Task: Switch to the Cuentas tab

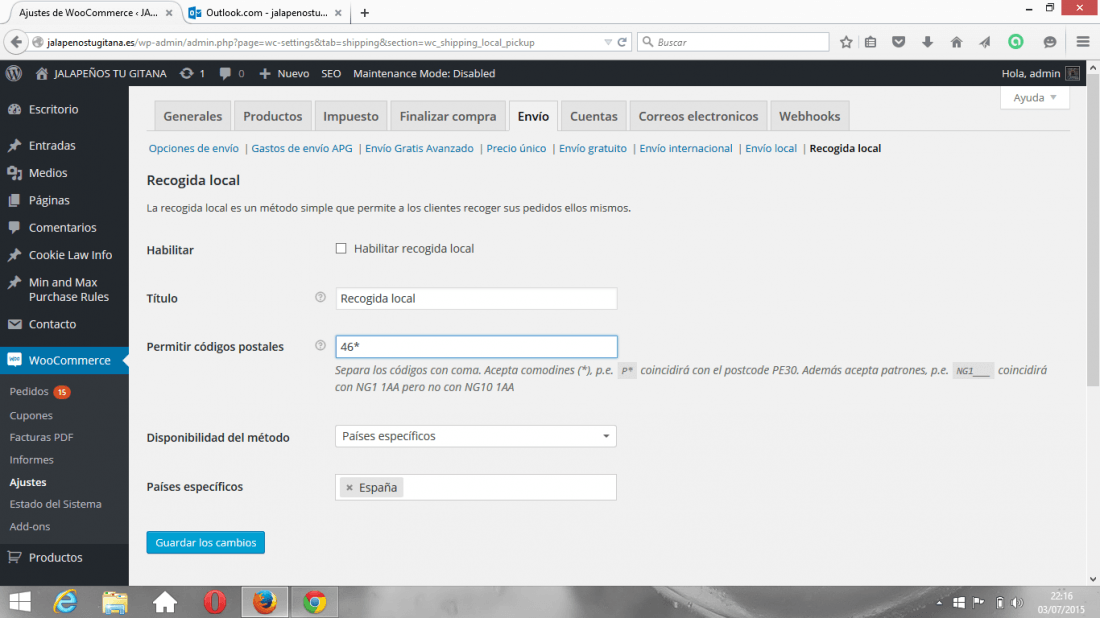Action: click(593, 116)
